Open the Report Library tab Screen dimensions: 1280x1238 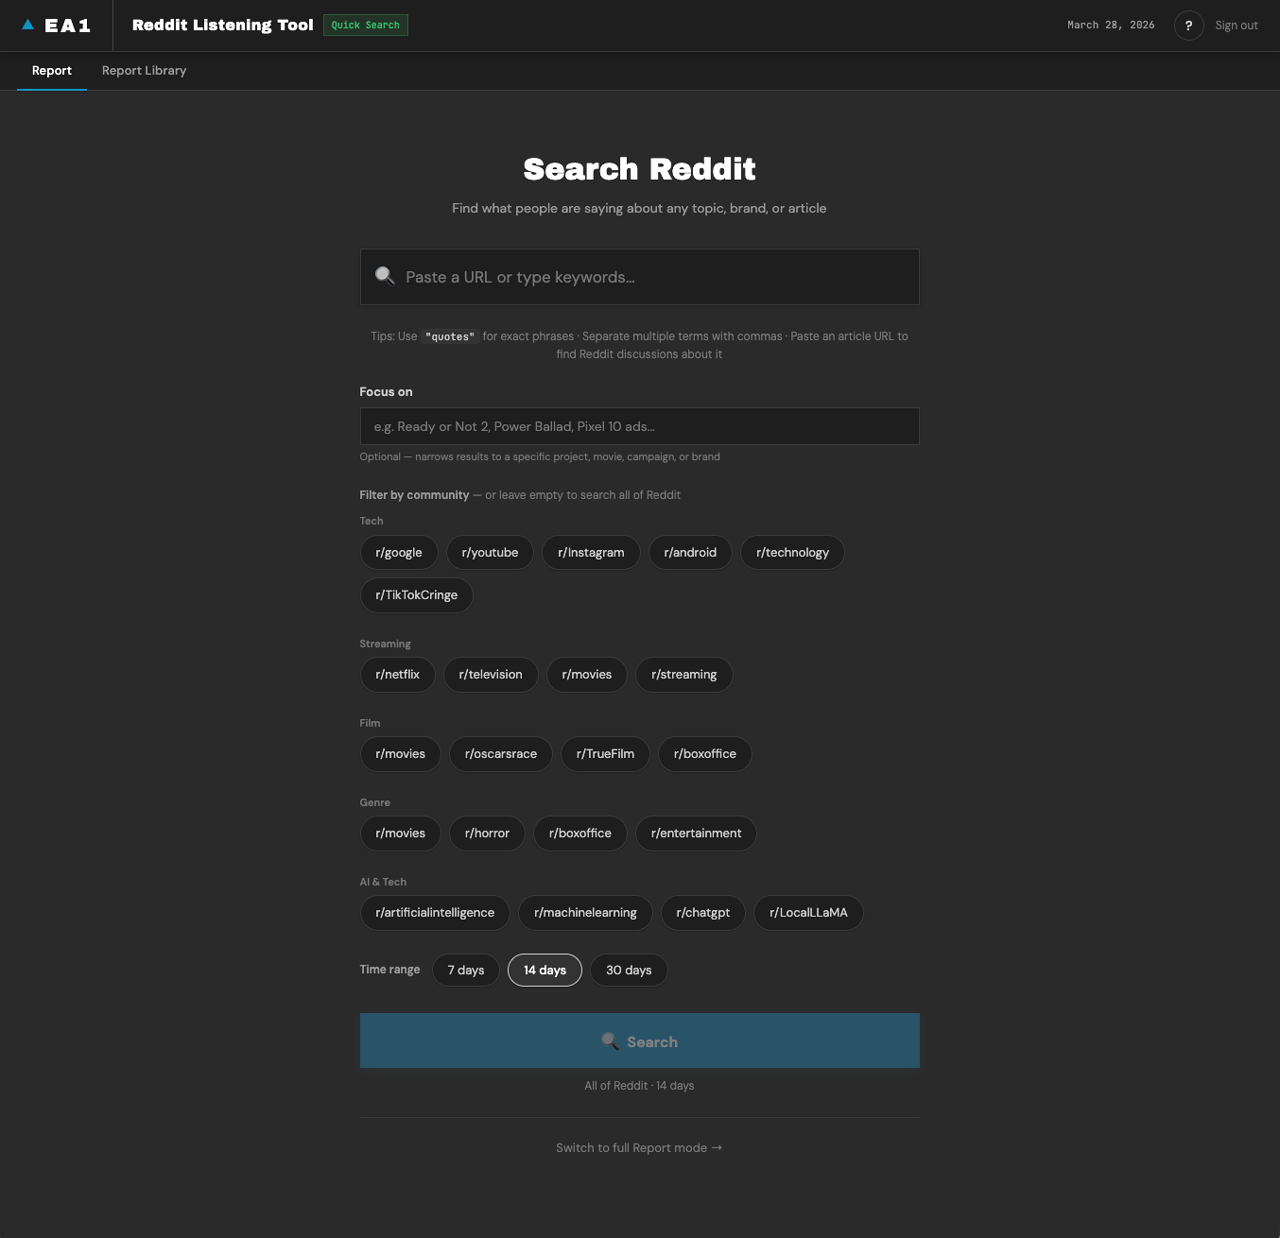pos(144,71)
